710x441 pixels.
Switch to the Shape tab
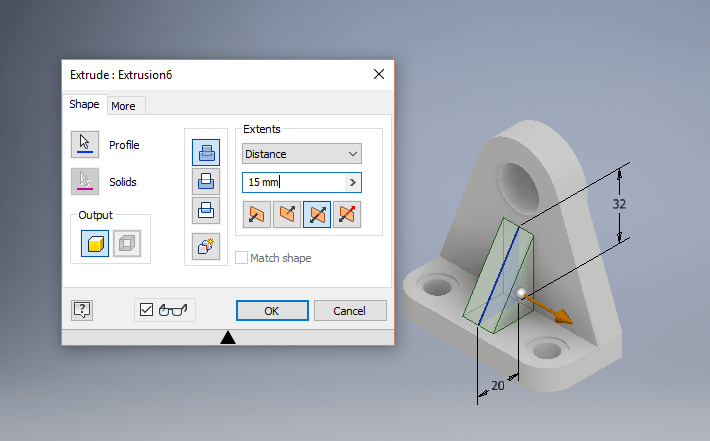click(x=84, y=104)
